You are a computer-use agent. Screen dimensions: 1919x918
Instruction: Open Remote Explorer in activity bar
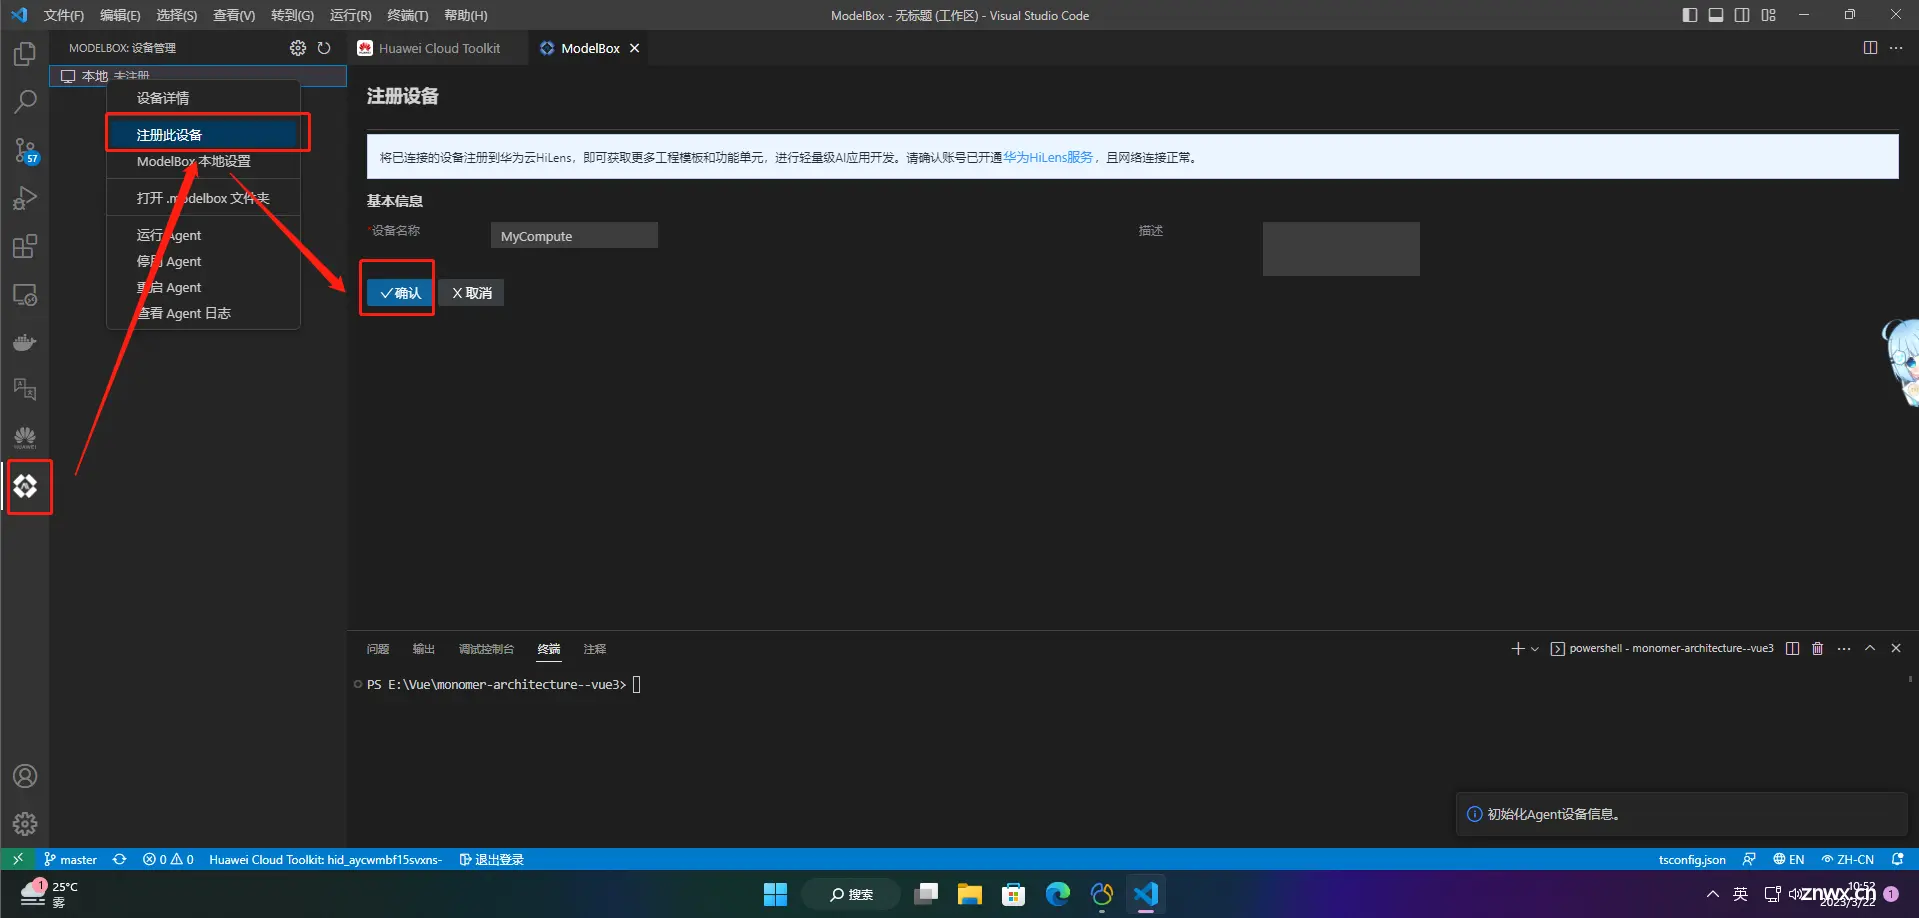tap(25, 295)
